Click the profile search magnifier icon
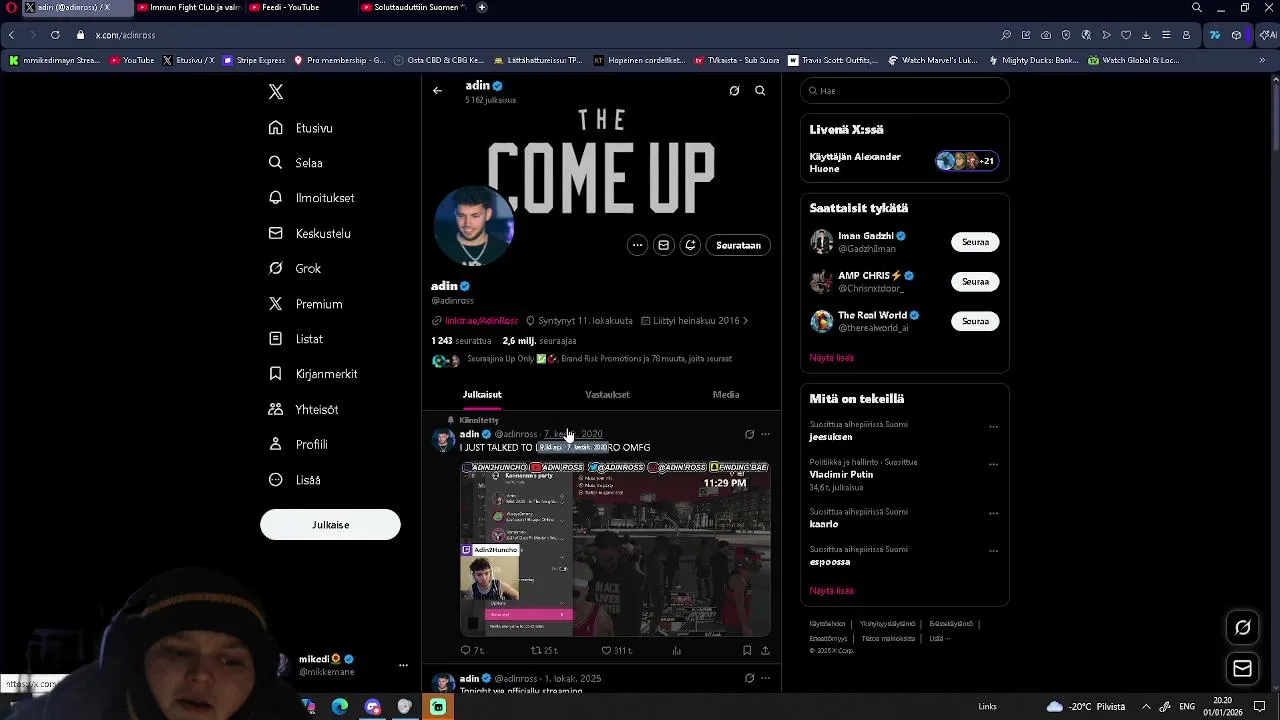This screenshot has height=720, width=1280. tap(760, 91)
